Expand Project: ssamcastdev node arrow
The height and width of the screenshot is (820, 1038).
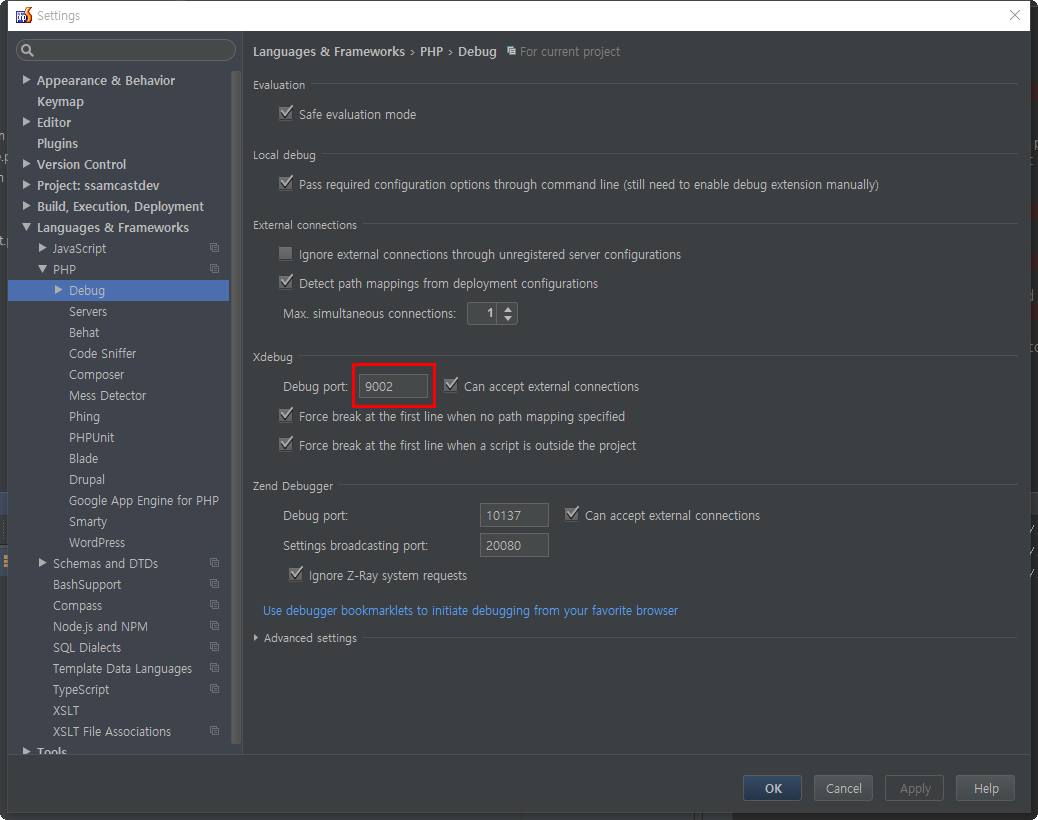coord(26,185)
